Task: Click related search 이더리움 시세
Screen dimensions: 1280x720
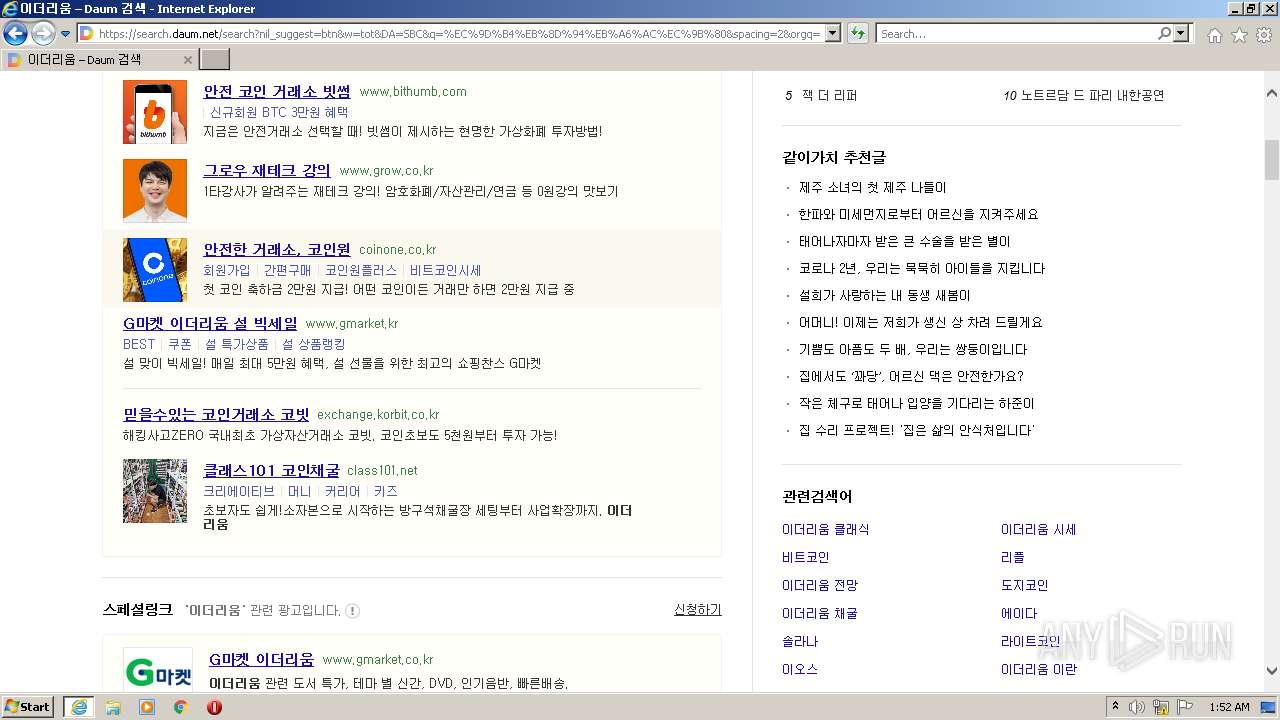Action: [x=1039, y=529]
